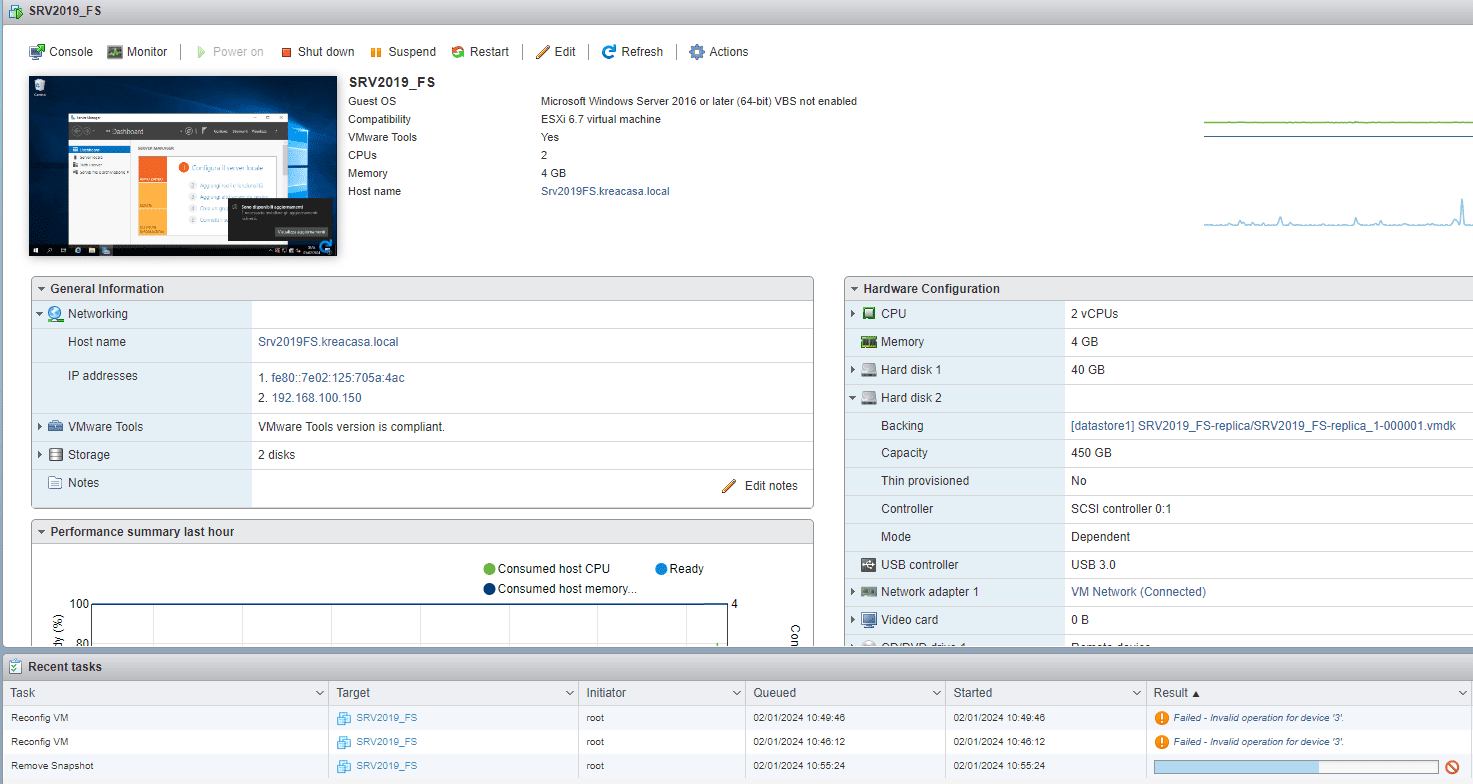Collapse the Networking section
The width and height of the screenshot is (1473, 784).
coord(41,312)
